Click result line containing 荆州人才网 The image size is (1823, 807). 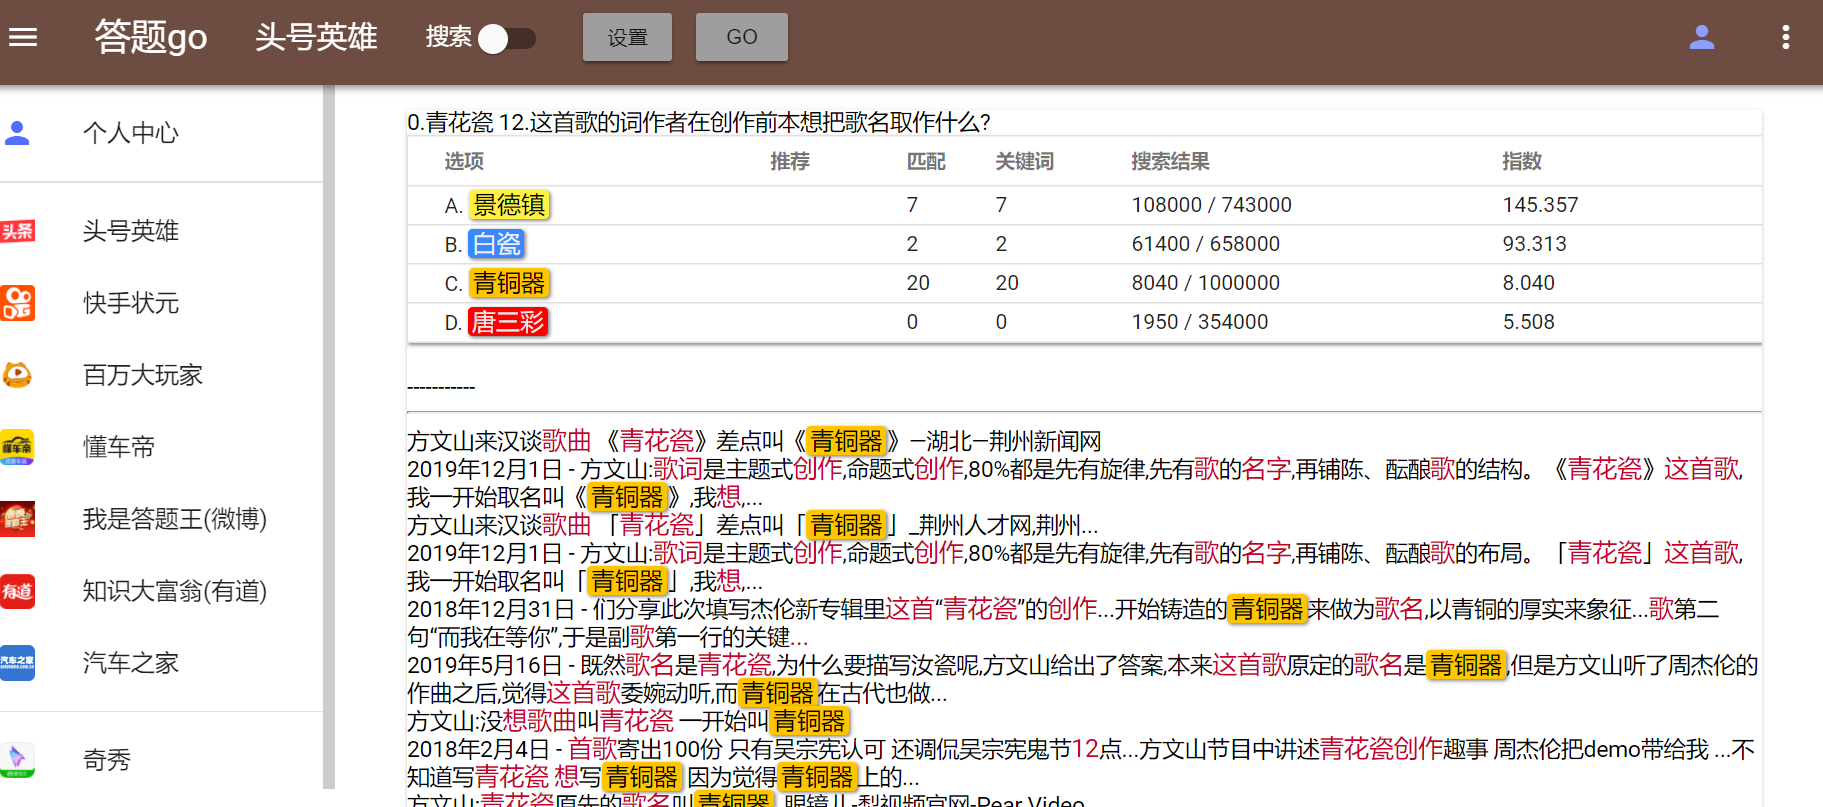pos(753,525)
